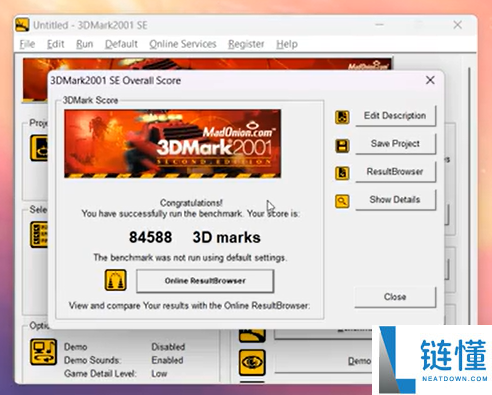Click the 3DMark2001 SE title bar app icon
Image resolution: width=492 pixels, height=395 pixels.
click(22, 25)
